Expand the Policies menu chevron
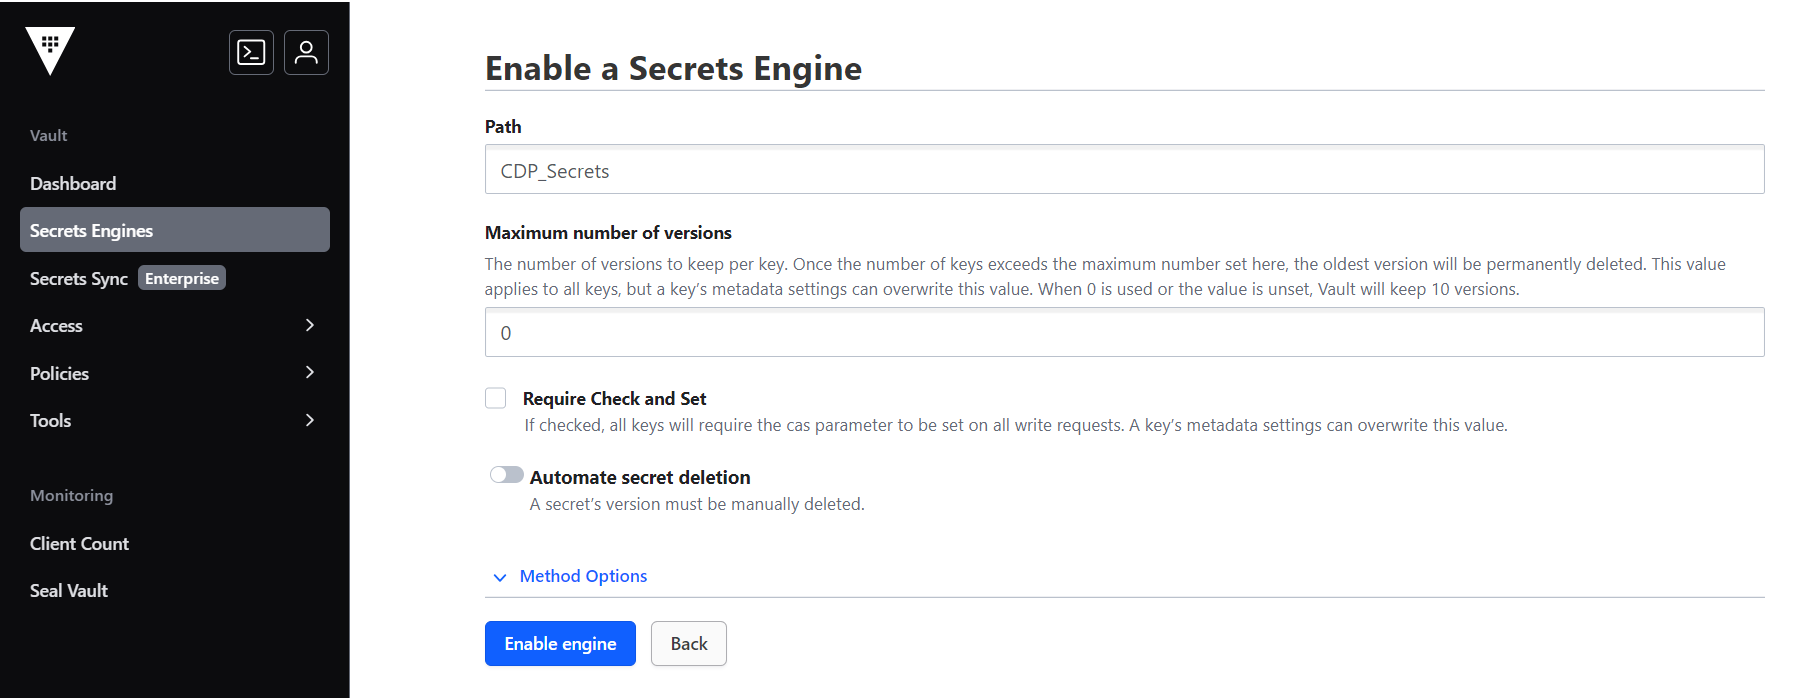This screenshot has height=698, width=1801. pos(310,372)
